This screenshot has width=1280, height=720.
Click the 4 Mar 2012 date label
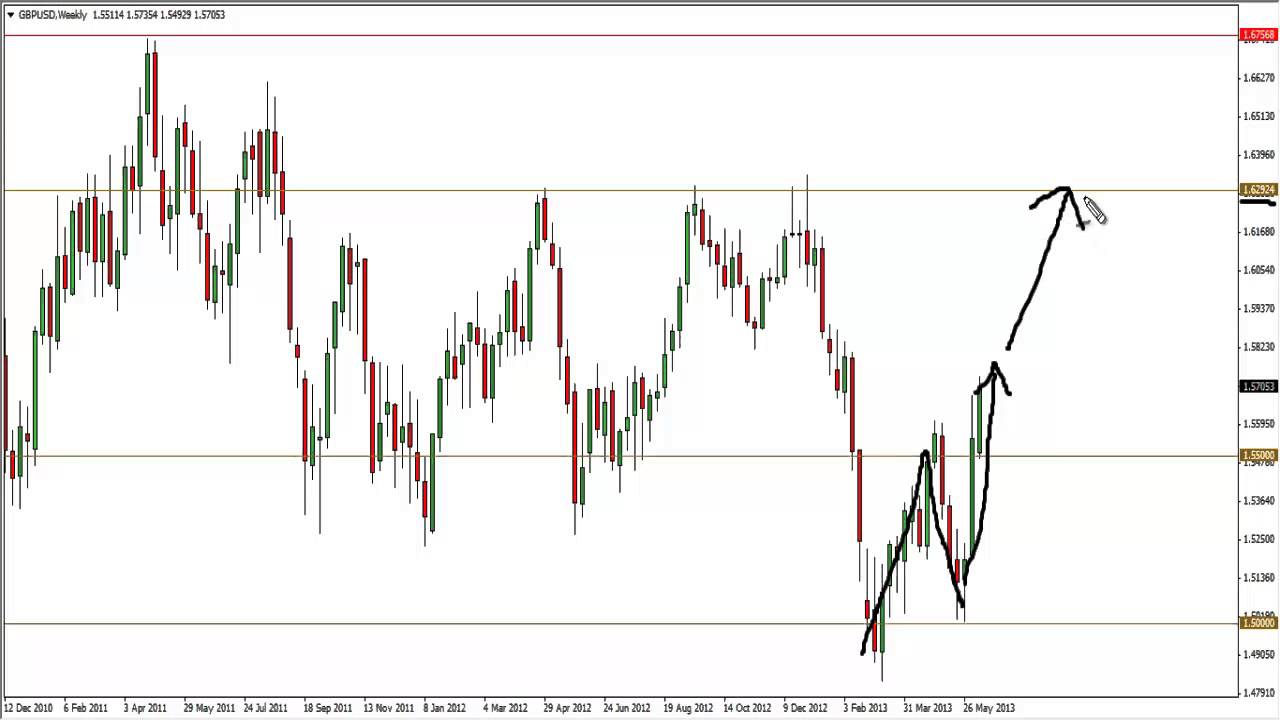(x=505, y=708)
